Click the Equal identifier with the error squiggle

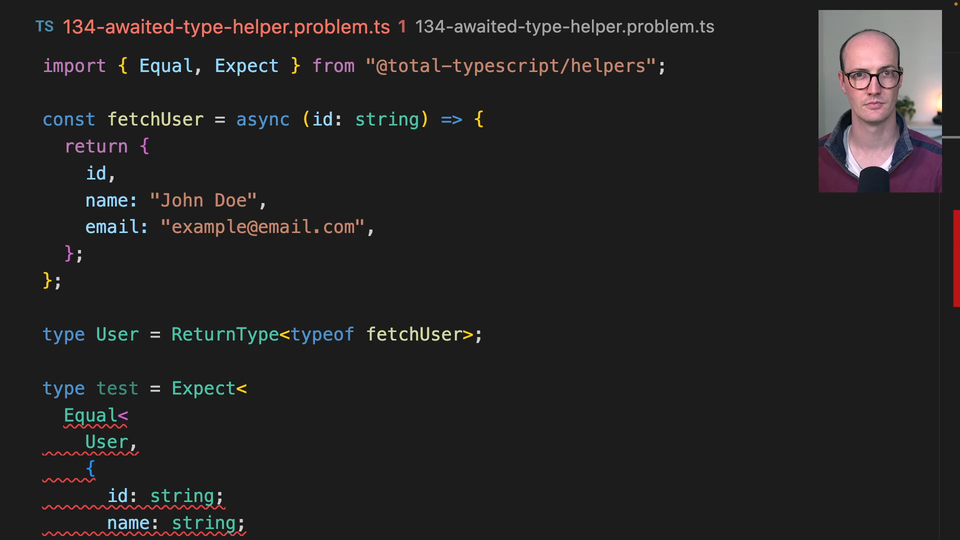pos(91,415)
